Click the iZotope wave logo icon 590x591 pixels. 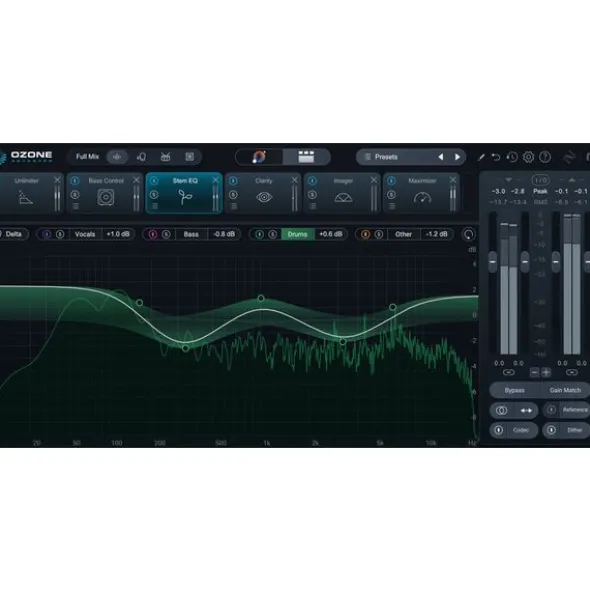[x=570, y=157]
